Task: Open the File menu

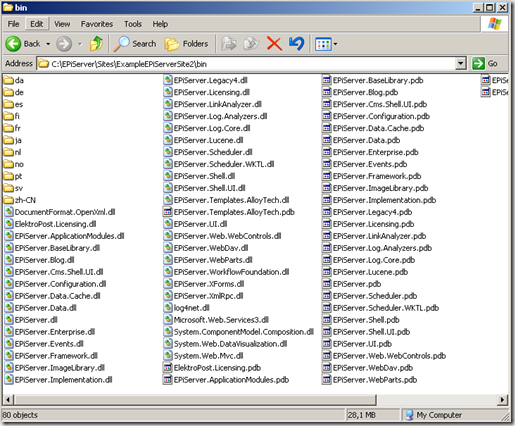Action: (x=13, y=24)
